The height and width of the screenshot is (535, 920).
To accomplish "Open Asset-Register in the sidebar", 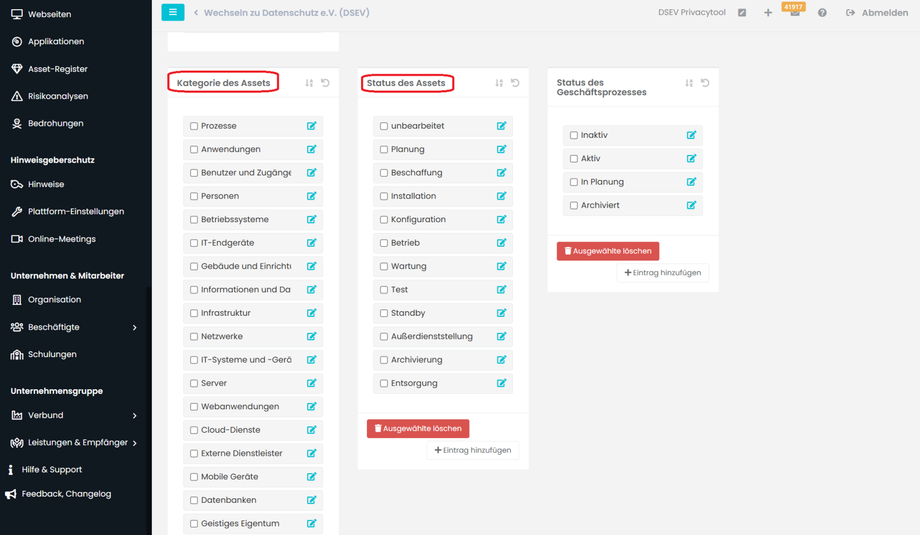I will (57, 69).
